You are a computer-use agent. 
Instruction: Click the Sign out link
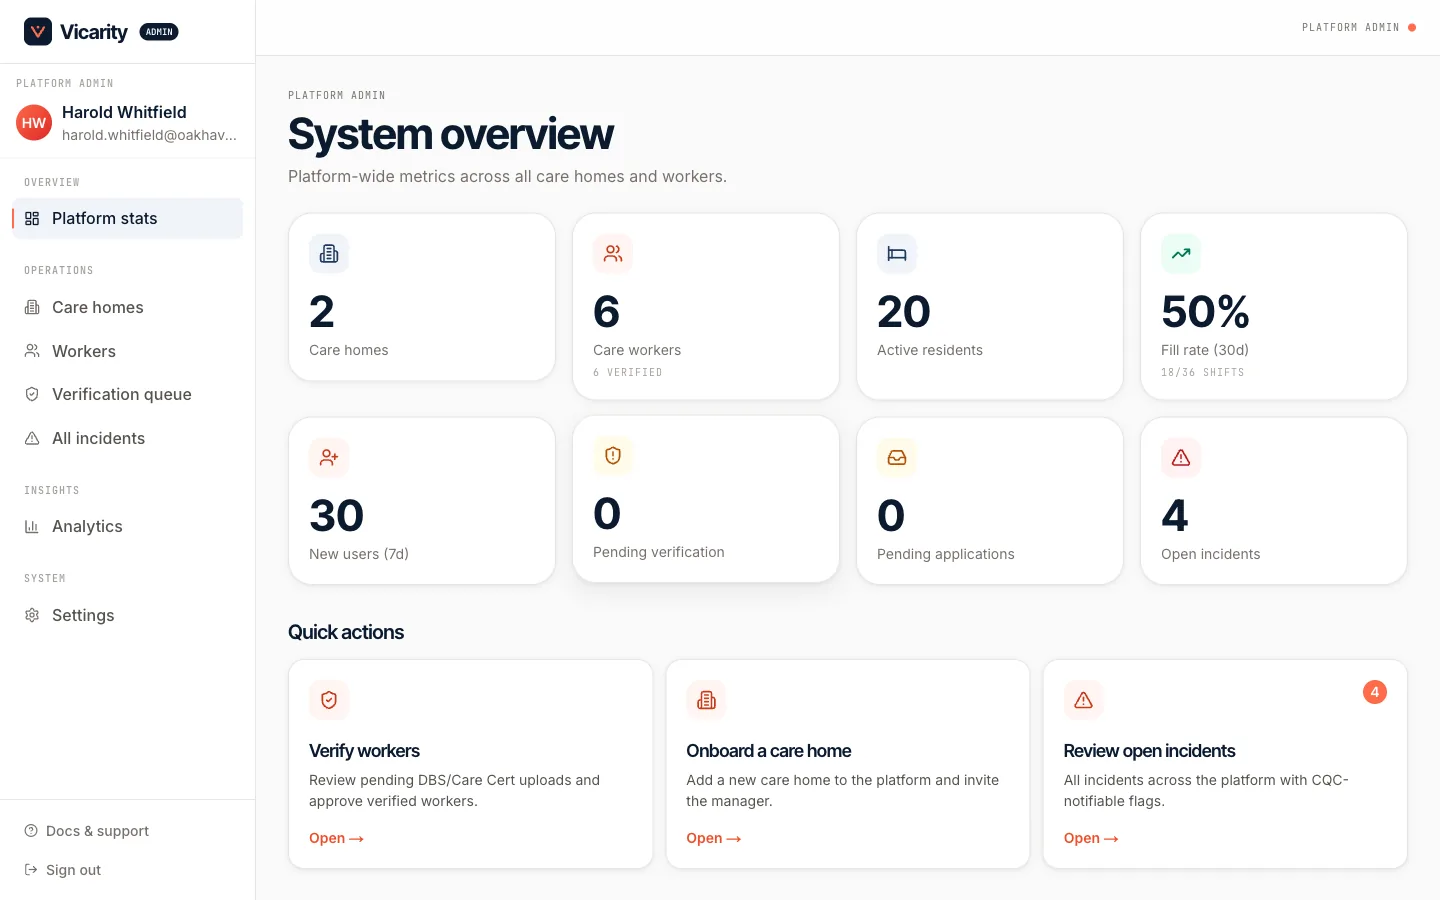(73, 870)
